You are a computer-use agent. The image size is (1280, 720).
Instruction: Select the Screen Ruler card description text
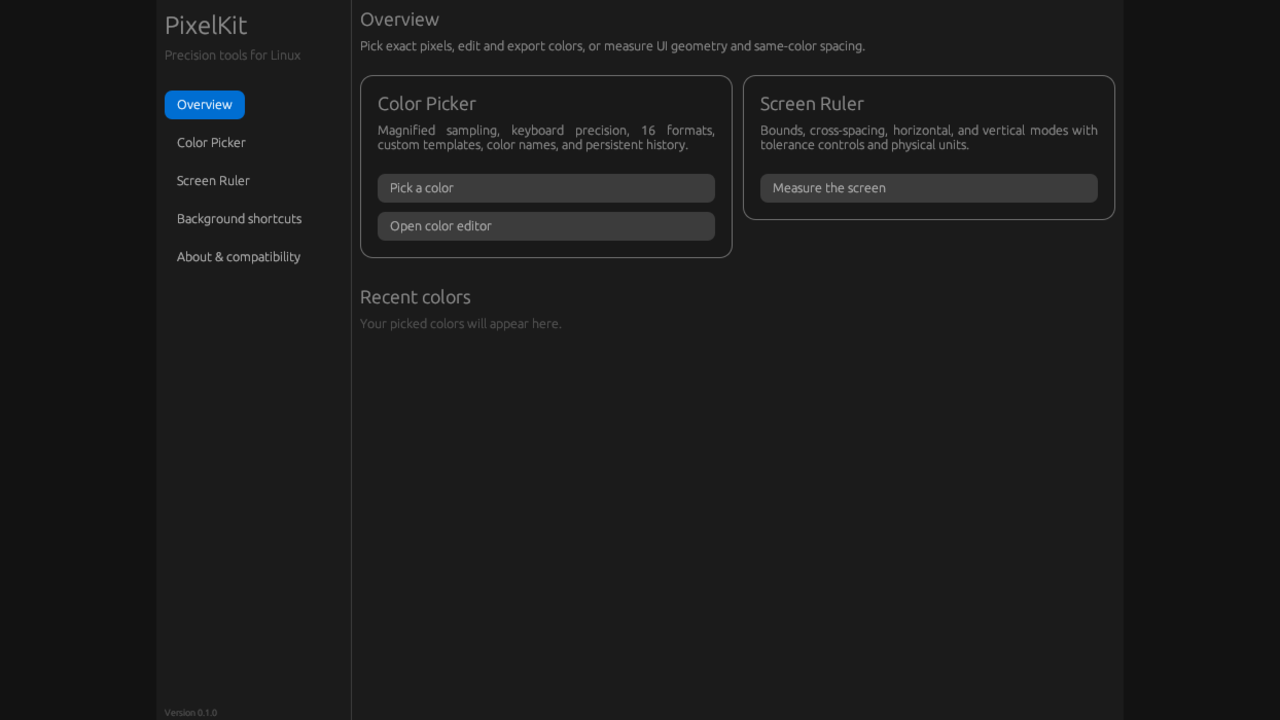tap(929, 138)
